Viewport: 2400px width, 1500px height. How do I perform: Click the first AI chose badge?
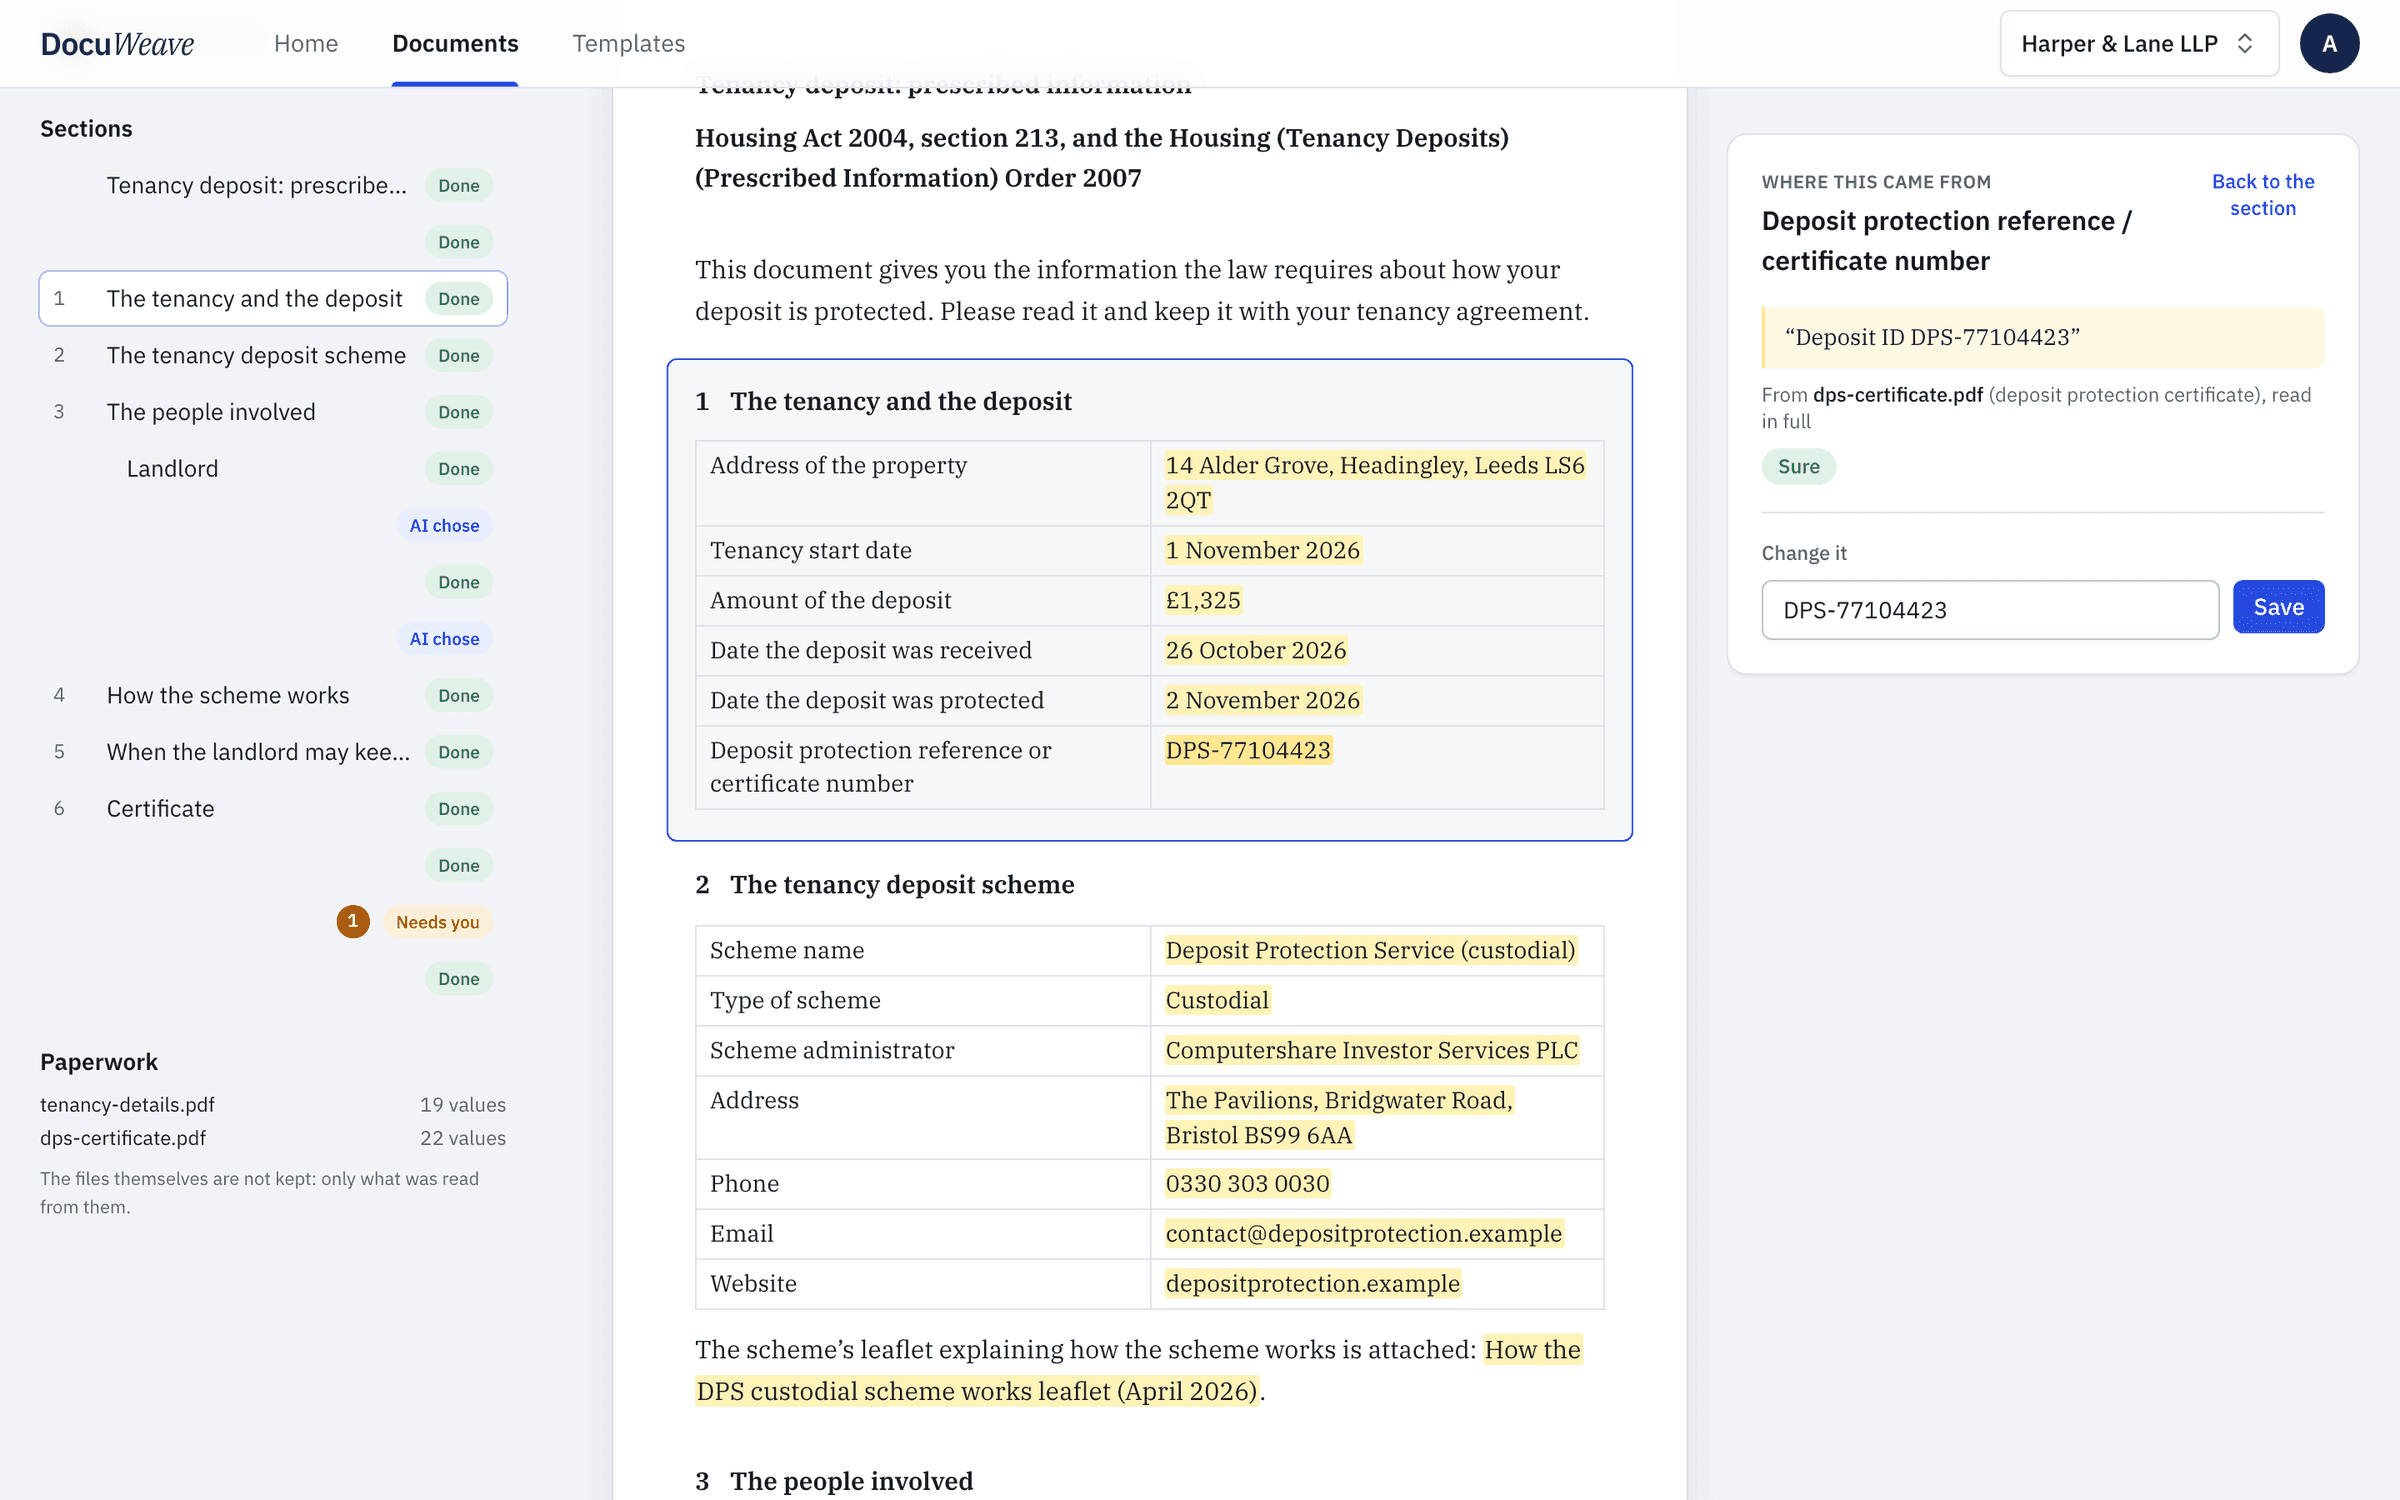[444, 526]
